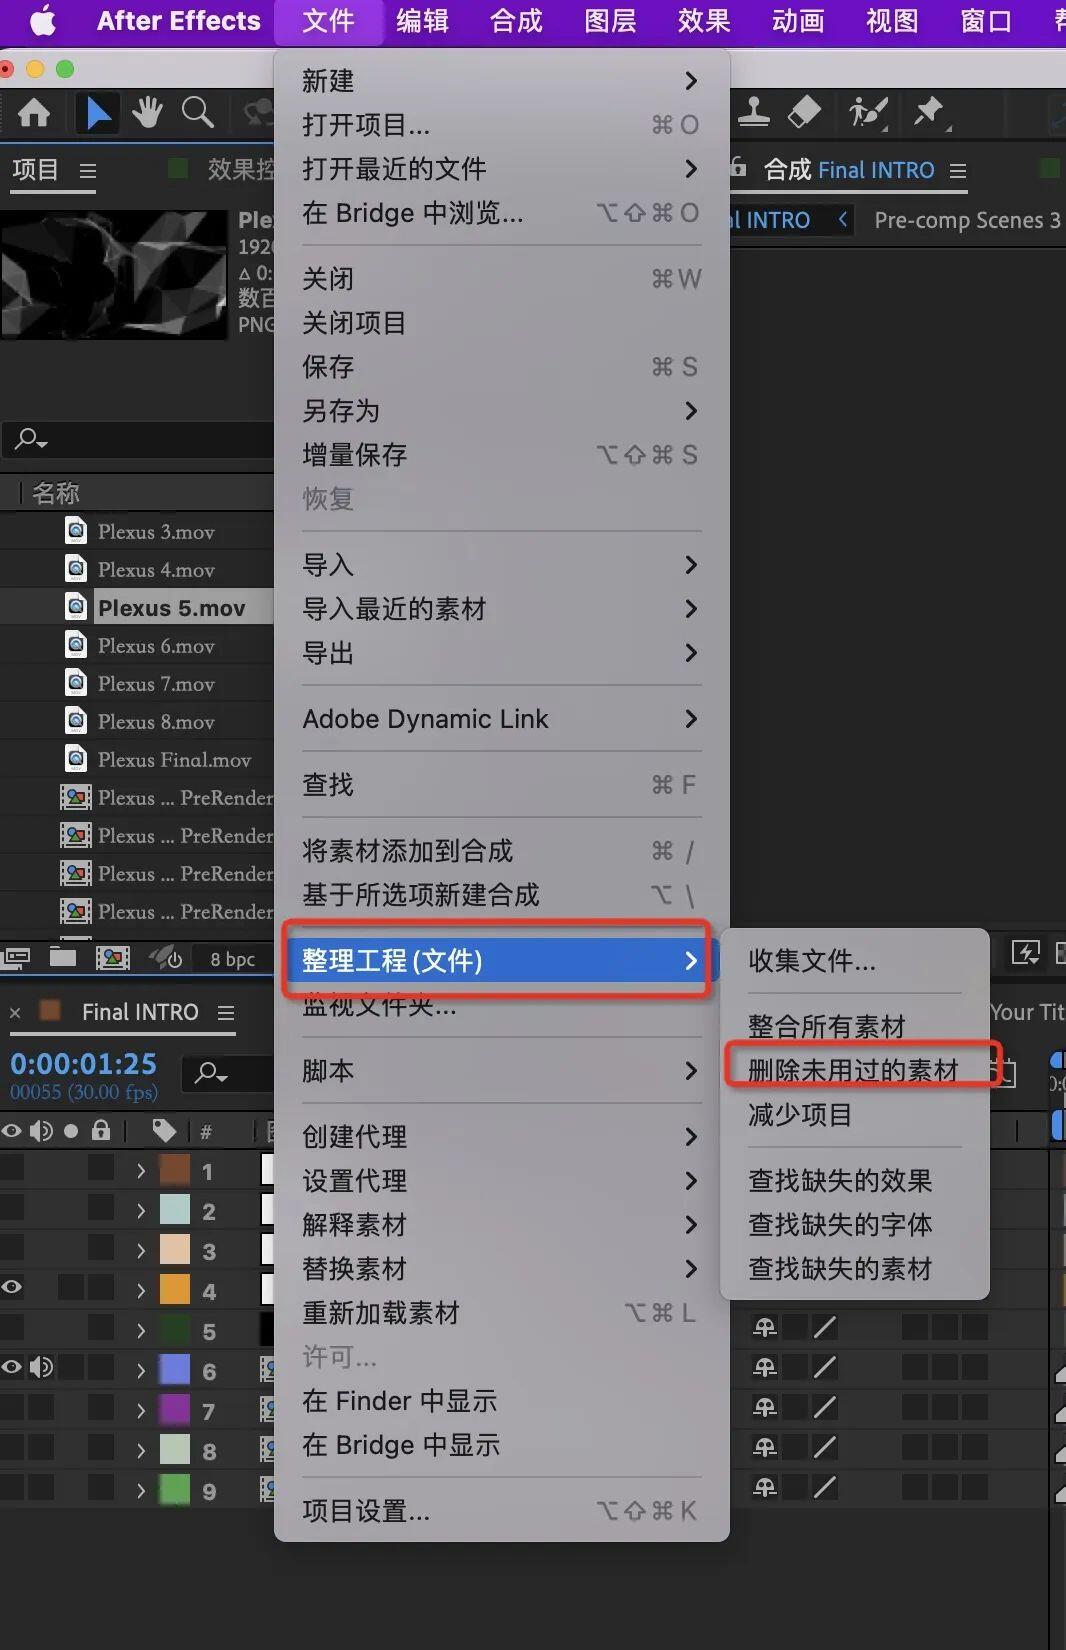Click layer 1 brown label color swatch
The image size is (1066, 1650).
click(x=175, y=1169)
